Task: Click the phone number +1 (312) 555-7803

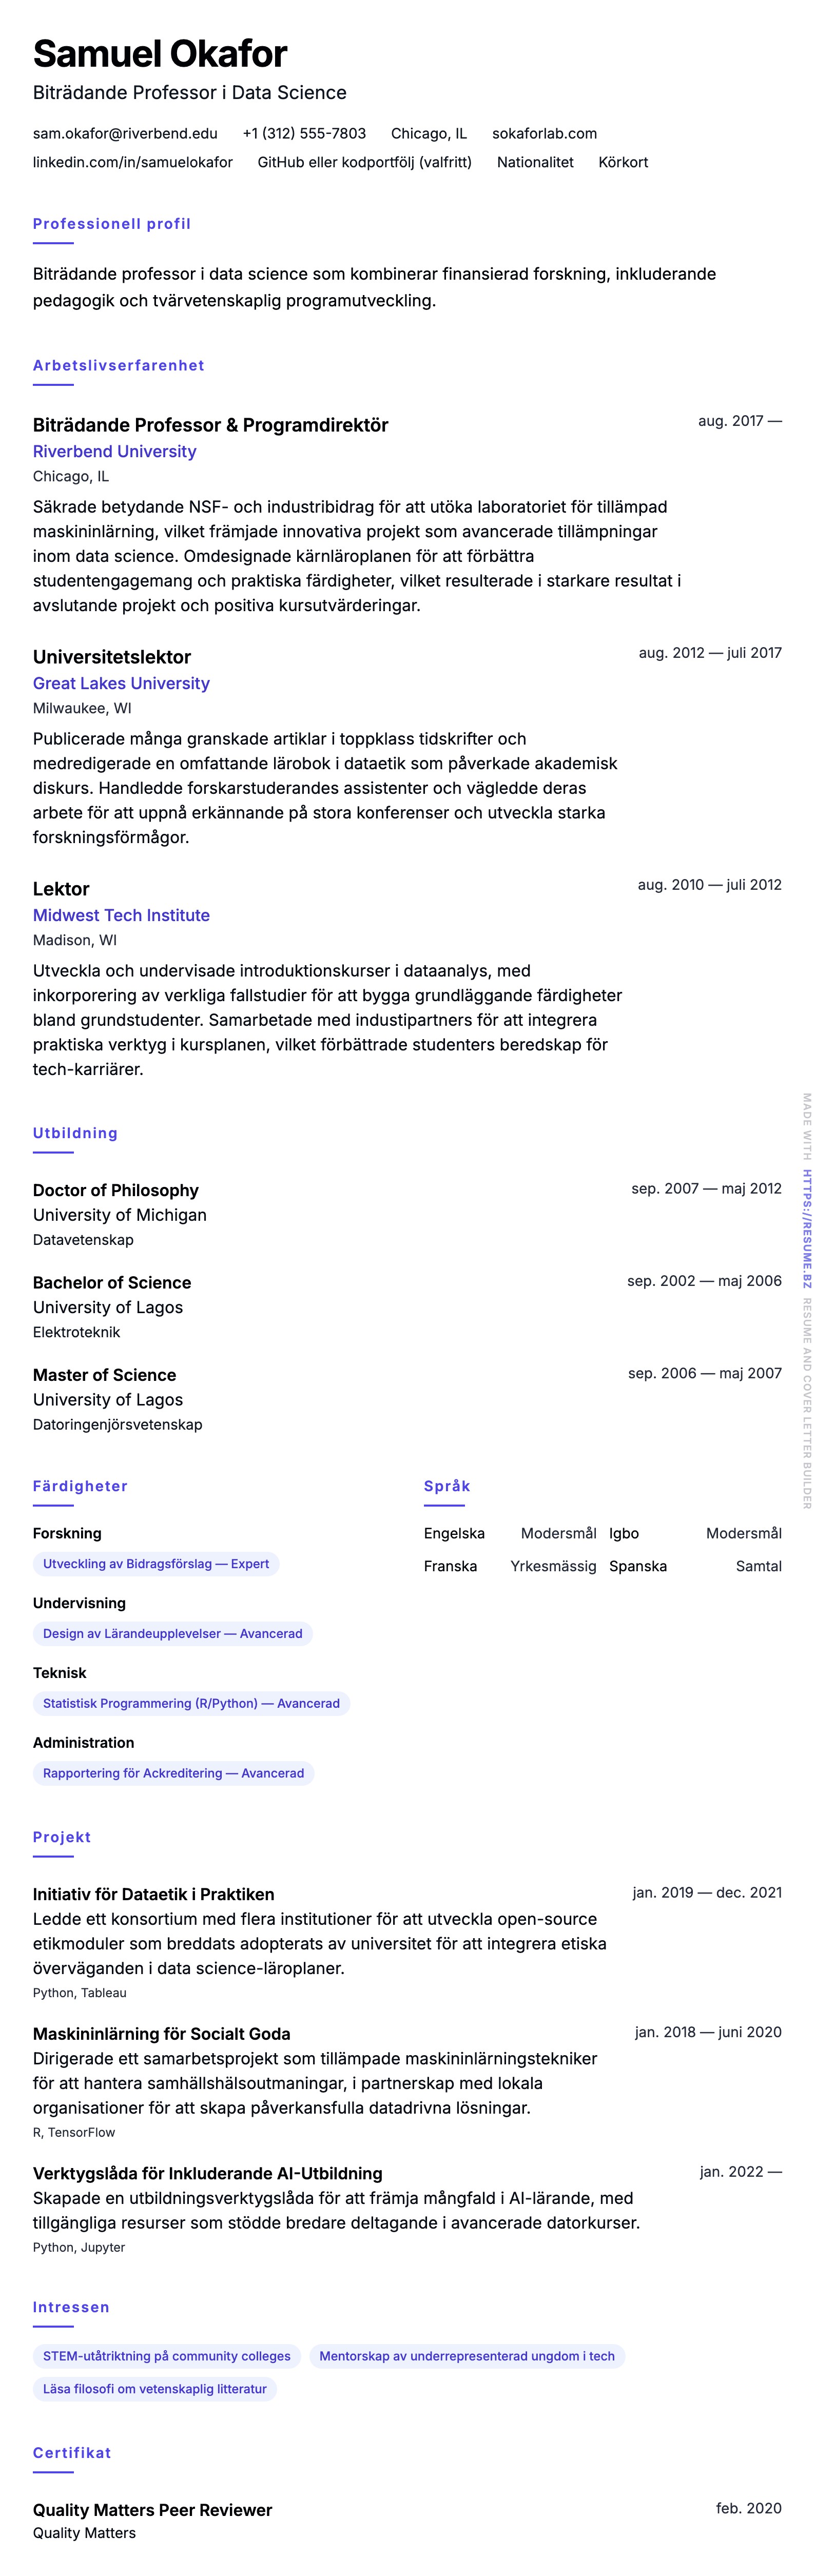Action: 304,133
